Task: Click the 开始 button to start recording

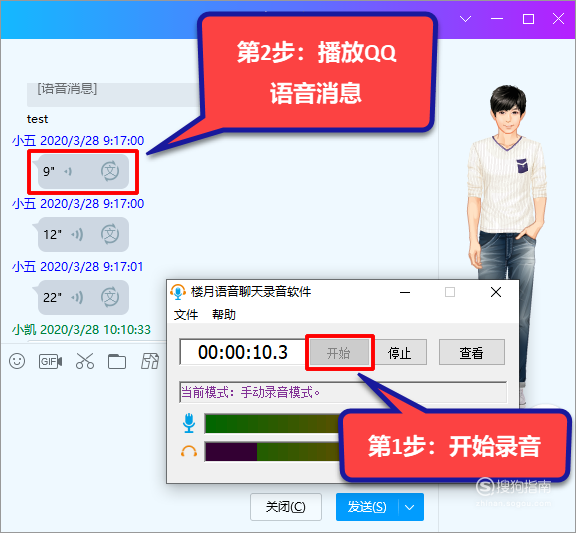Action: (339, 353)
